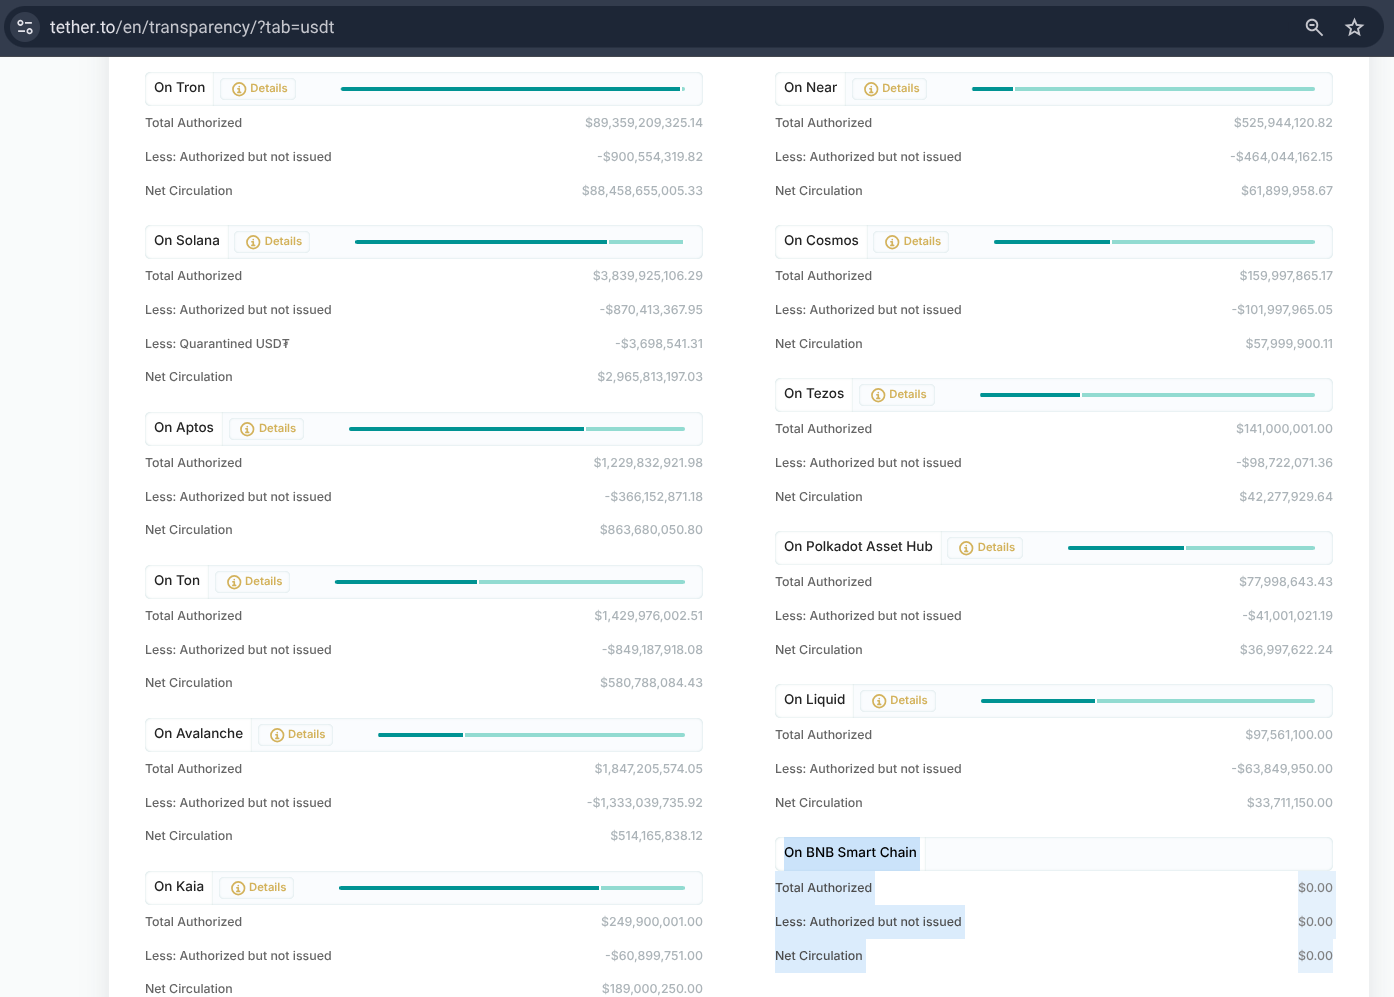Click the "On Aptos" heading

(184, 428)
